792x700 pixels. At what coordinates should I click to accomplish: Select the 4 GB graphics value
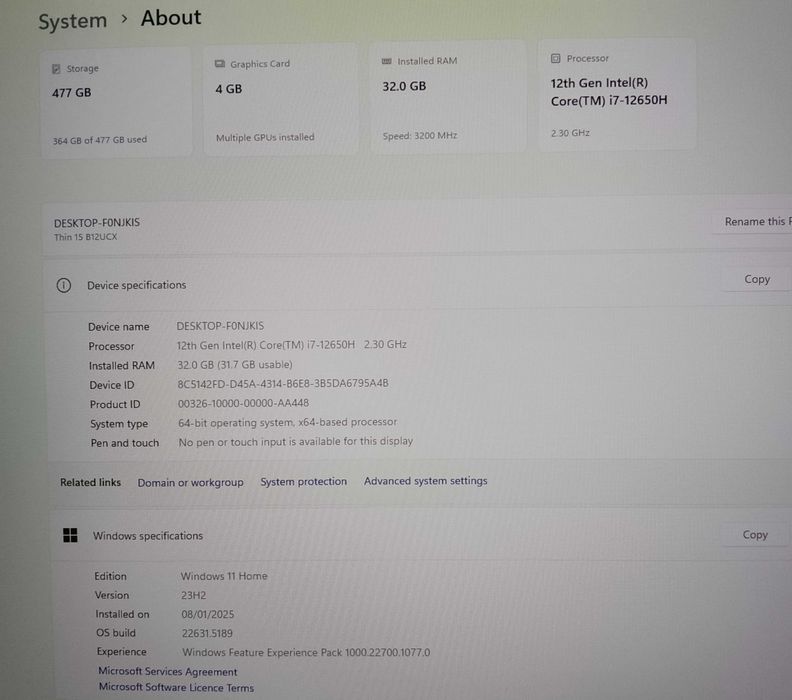[229, 89]
